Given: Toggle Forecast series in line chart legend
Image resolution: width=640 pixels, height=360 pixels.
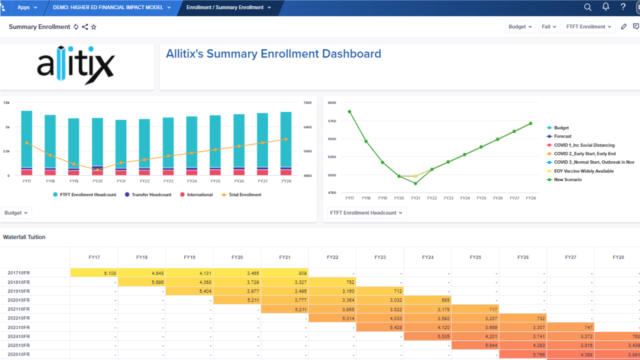Looking at the screenshot, I should click(559, 136).
